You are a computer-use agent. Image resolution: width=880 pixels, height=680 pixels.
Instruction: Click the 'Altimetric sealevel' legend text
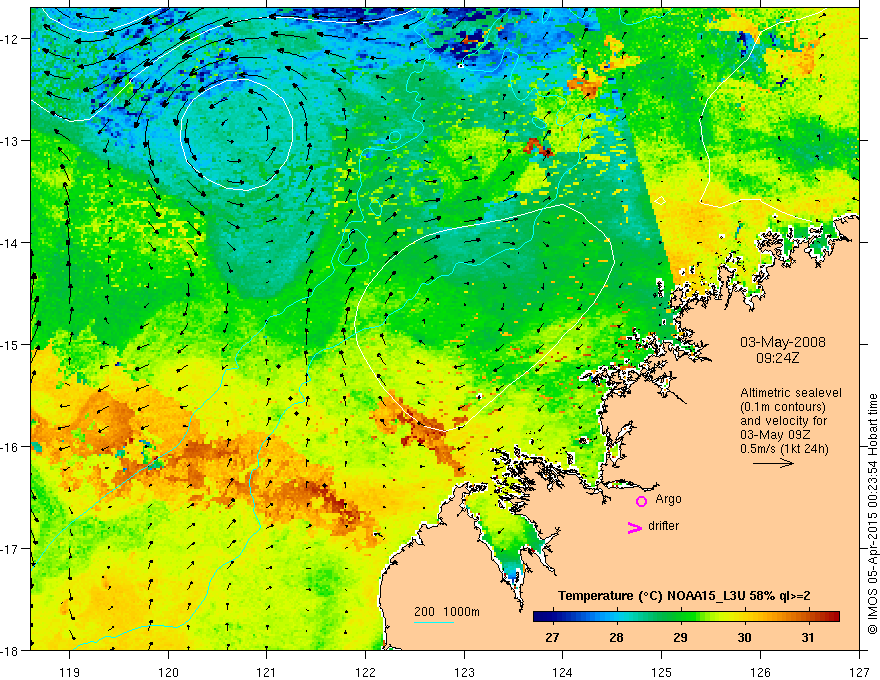[x=791, y=393]
